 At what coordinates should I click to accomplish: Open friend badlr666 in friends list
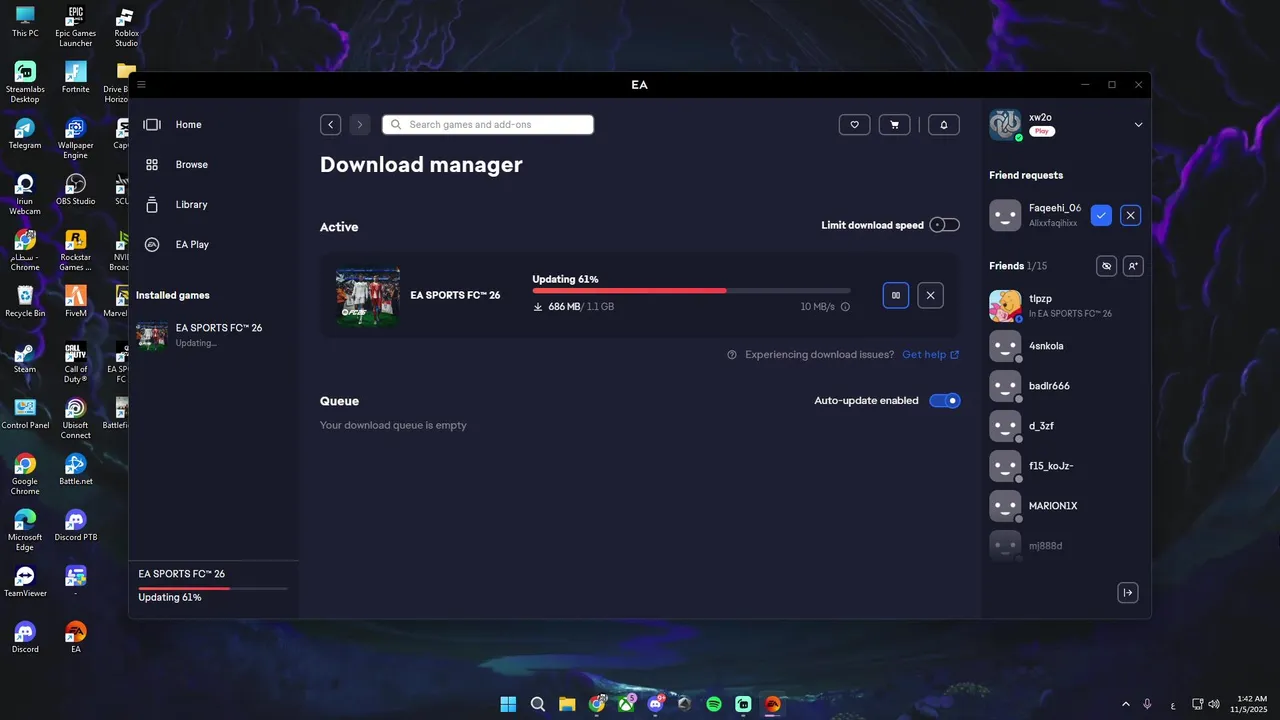[x=1066, y=386]
